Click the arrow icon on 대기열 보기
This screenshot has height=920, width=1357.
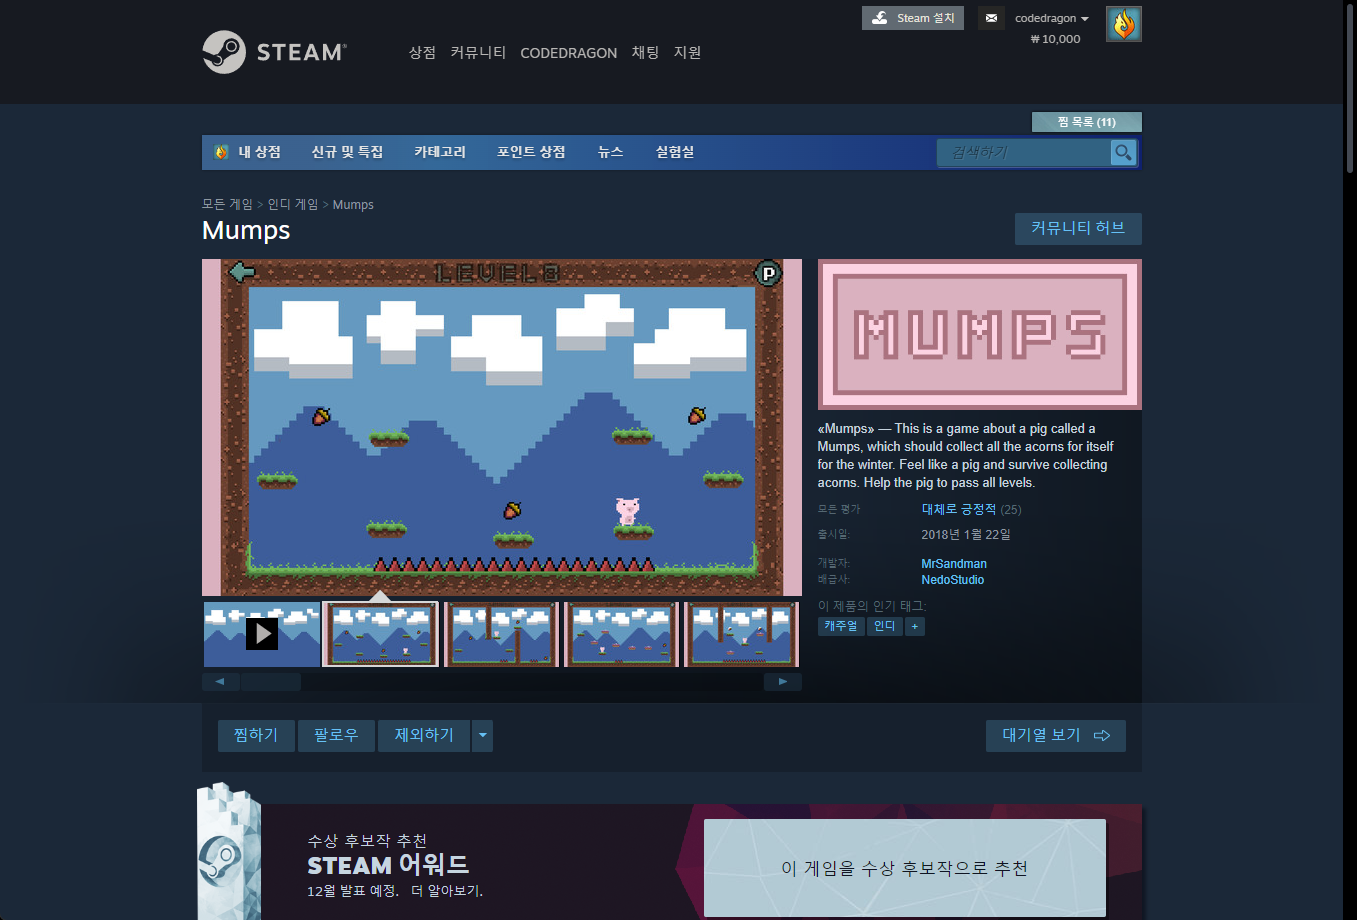(x=1102, y=736)
